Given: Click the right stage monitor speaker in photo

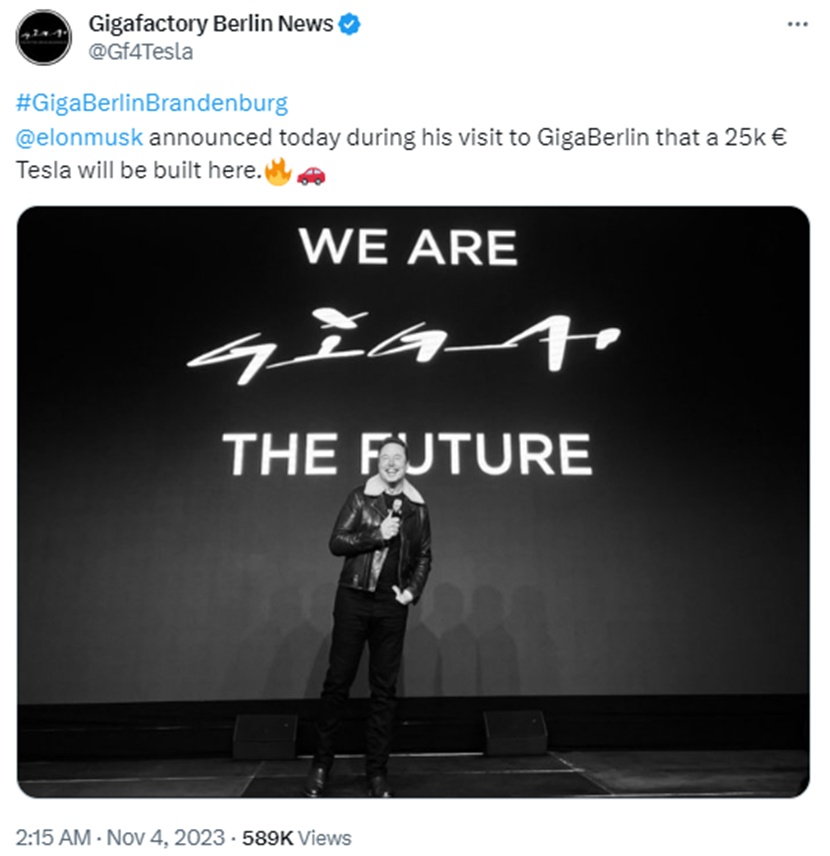Looking at the screenshot, I should [x=516, y=732].
